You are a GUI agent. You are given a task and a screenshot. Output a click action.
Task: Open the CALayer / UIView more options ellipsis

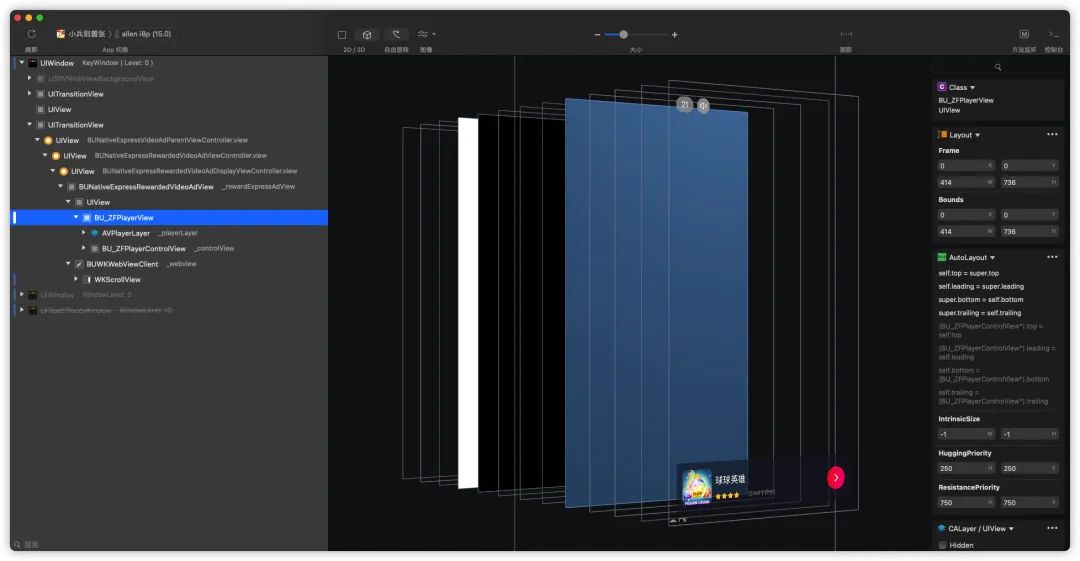point(1052,529)
